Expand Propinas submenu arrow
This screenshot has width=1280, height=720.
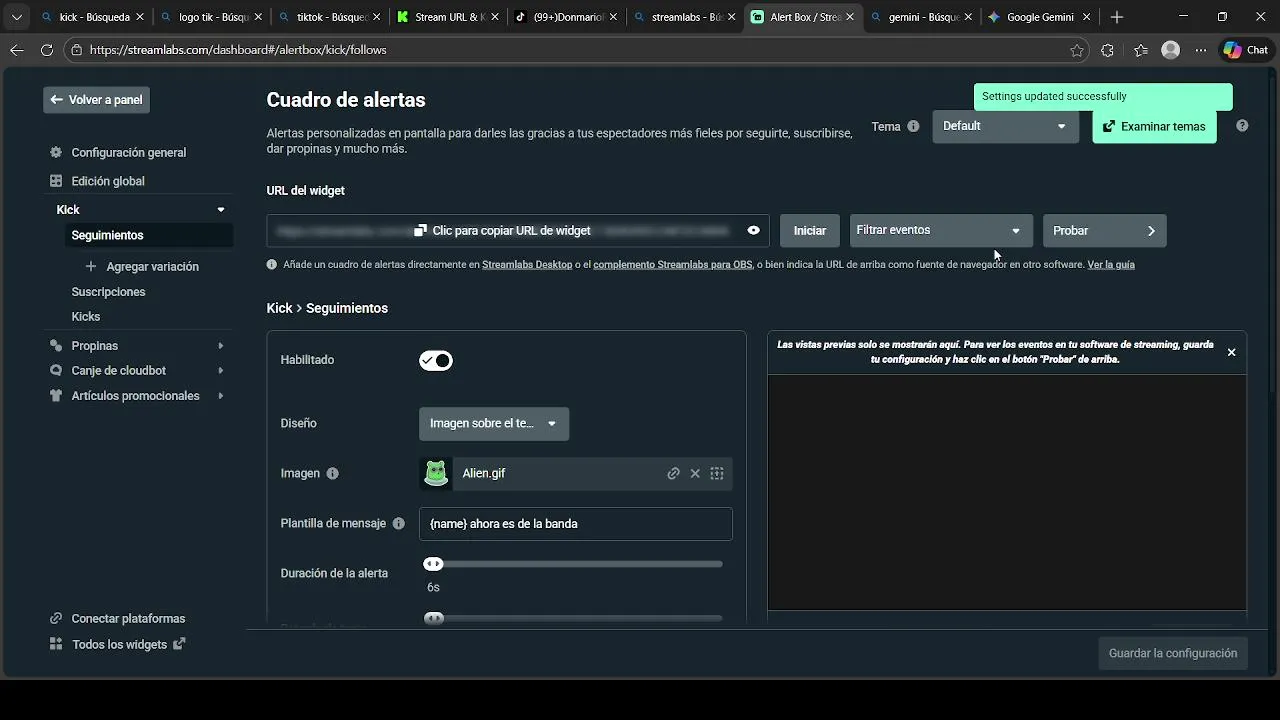click(221, 346)
